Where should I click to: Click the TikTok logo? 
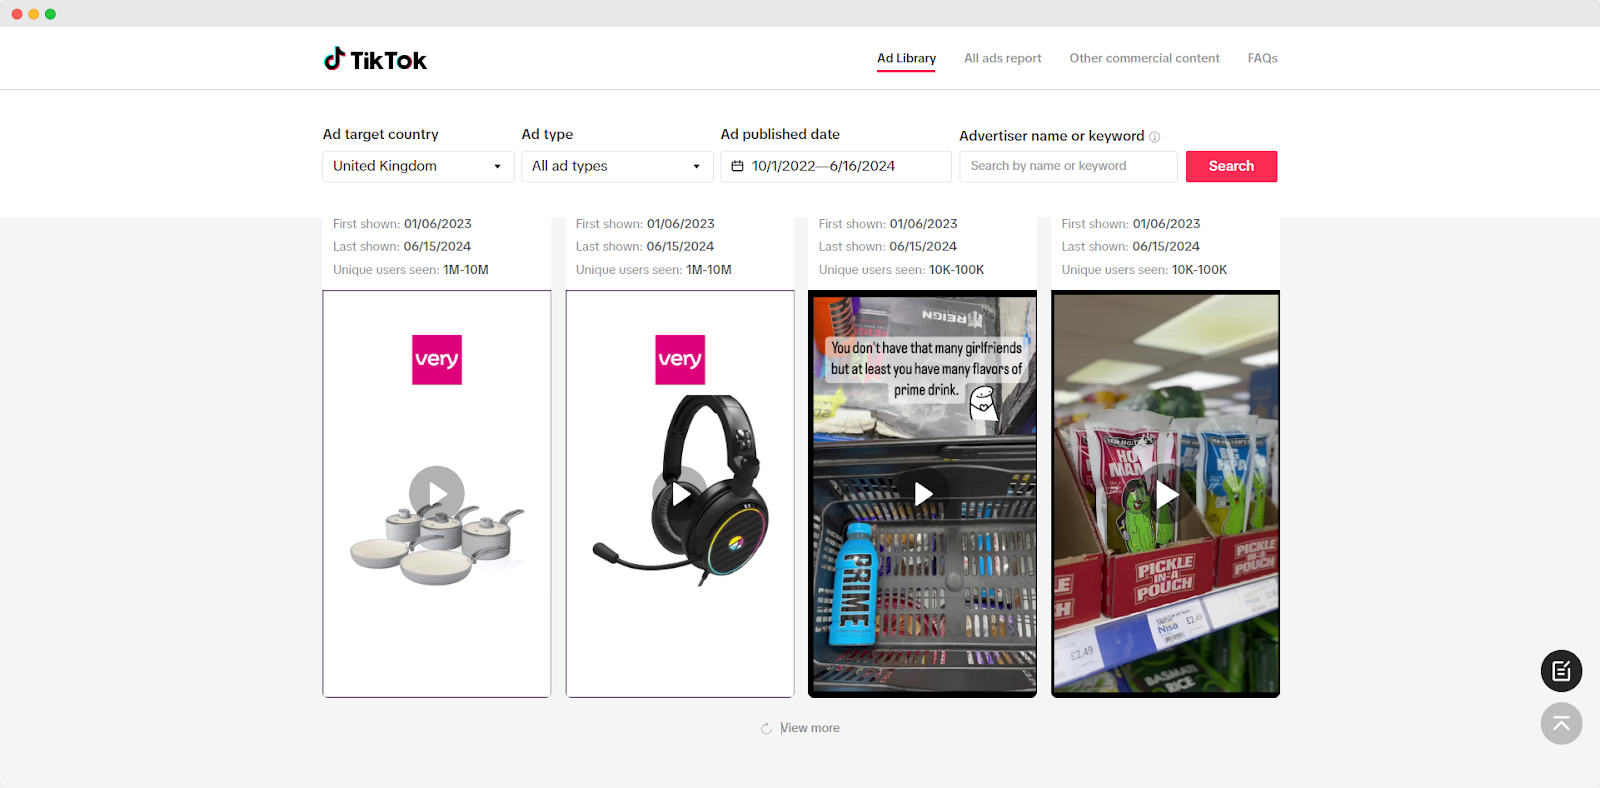(x=375, y=60)
